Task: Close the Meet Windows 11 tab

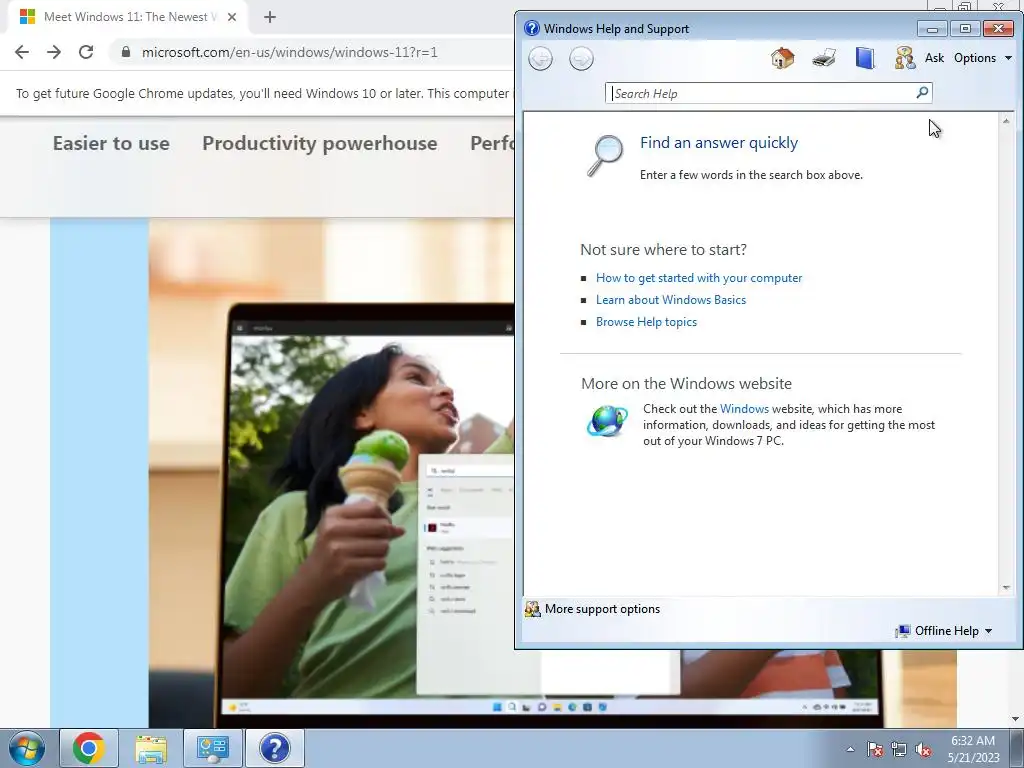Action: click(232, 17)
